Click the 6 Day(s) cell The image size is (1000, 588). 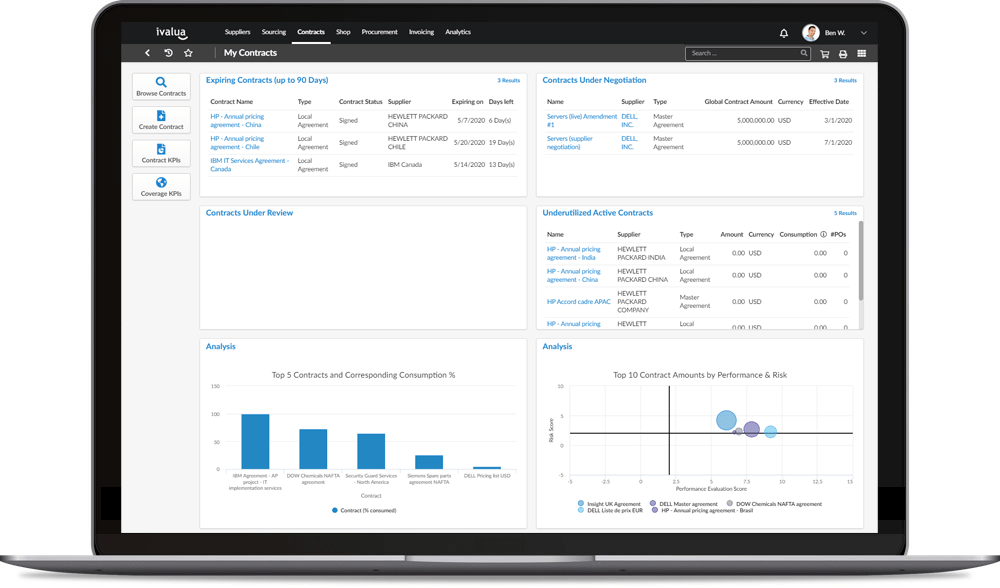click(x=500, y=121)
